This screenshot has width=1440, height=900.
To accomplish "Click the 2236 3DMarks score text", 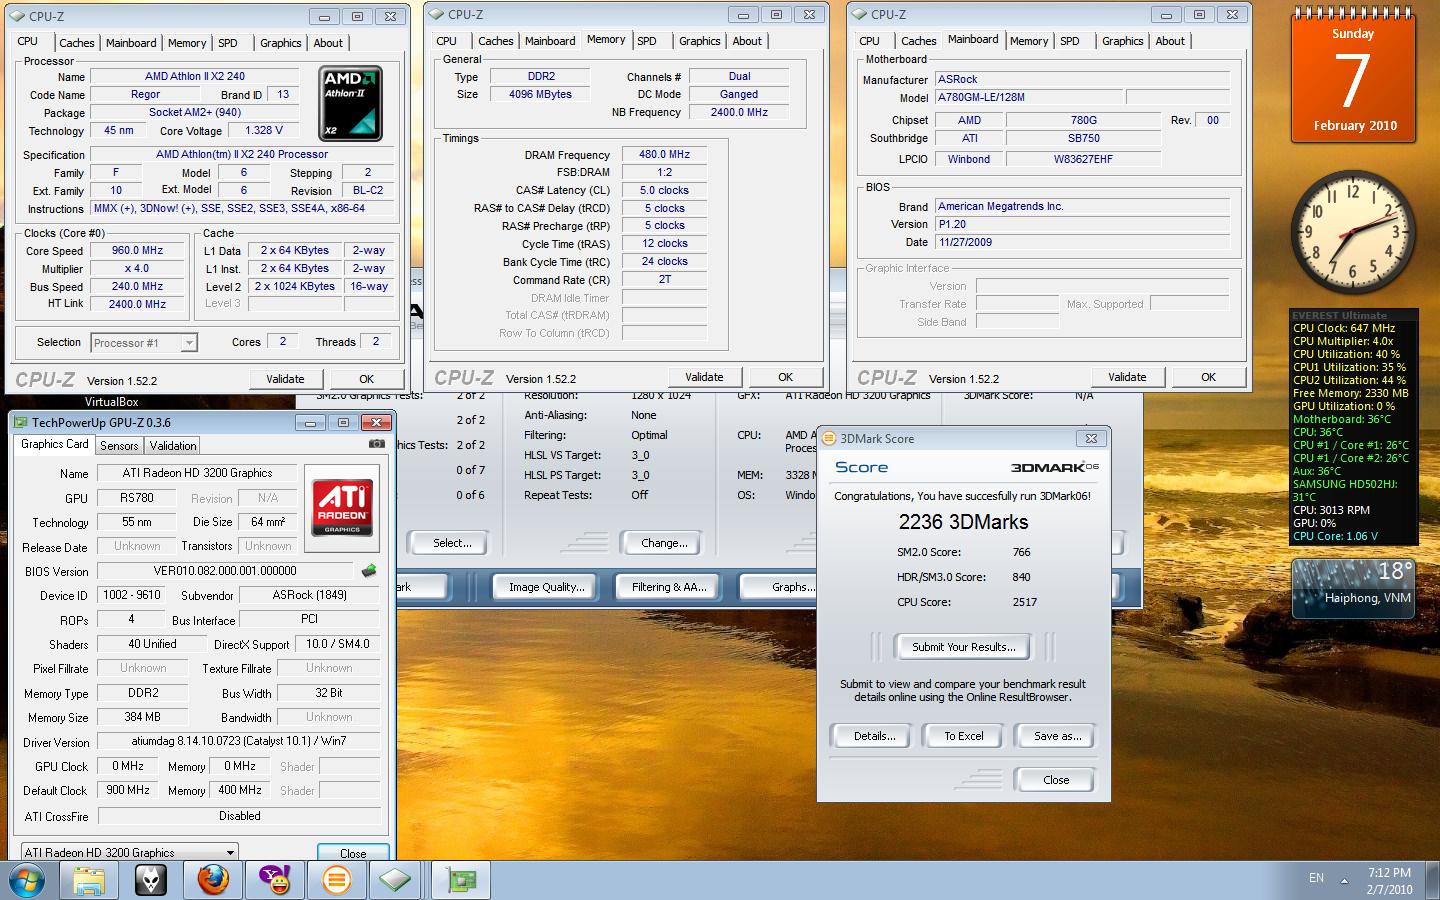I will pyautogui.click(x=963, y=522).
